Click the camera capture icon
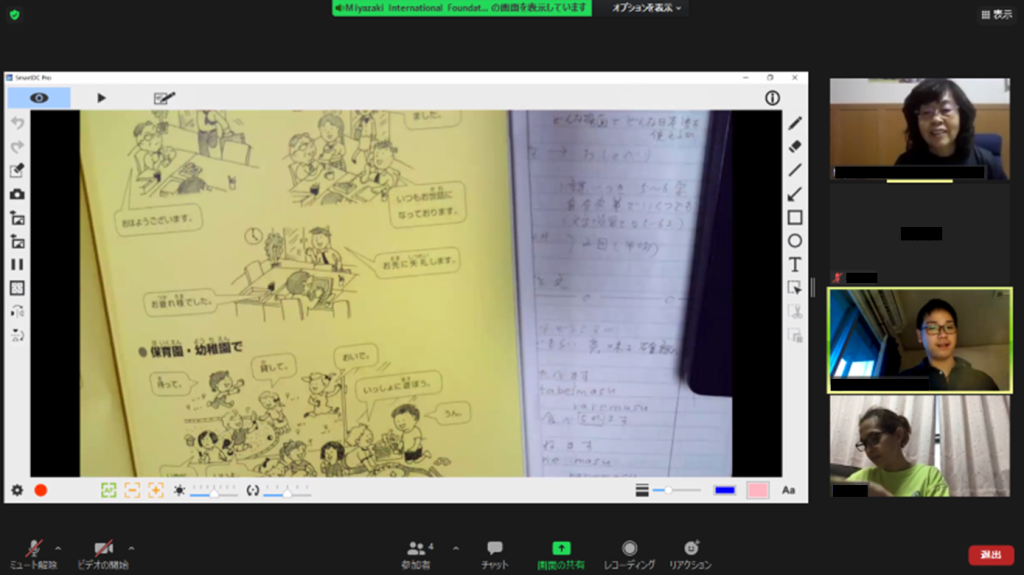This screenshot has width=1024, height=575. (x=18, y=194)
